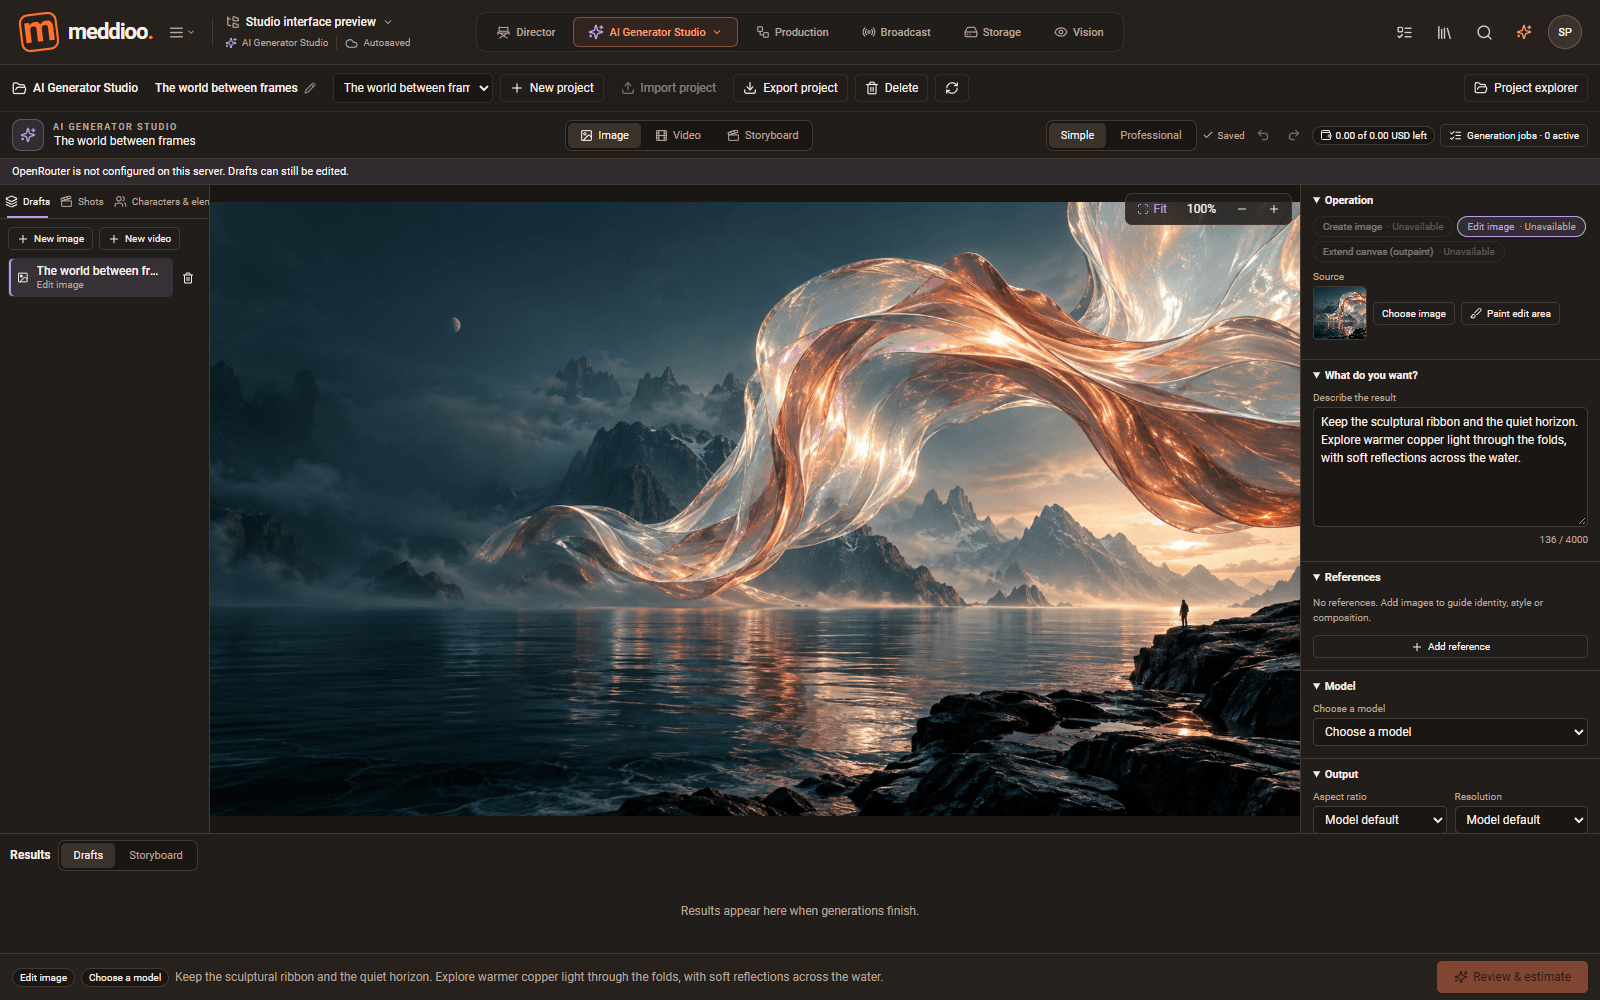Open the Aspect ratio dropdown
This screenshot has height=1000, width=1600.
1380,820
